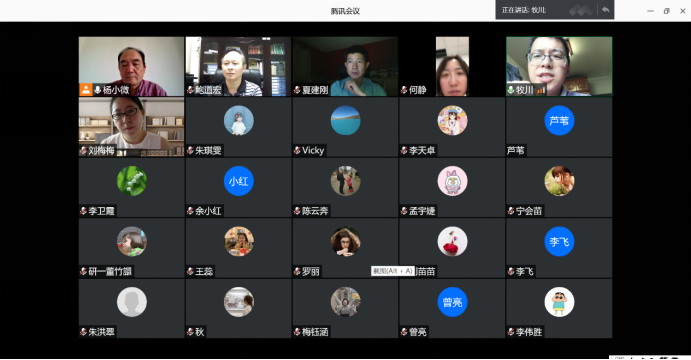
Task: Select 何静's narrow video feed
Action: click(x=452, y=66)
